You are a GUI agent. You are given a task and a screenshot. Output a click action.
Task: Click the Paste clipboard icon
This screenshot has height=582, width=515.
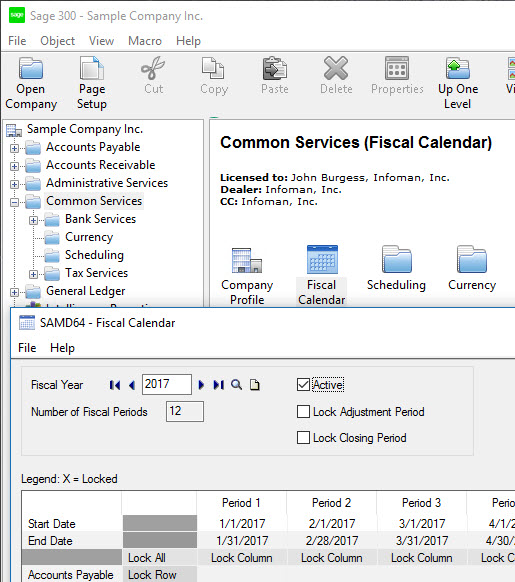tap(275, 68)
